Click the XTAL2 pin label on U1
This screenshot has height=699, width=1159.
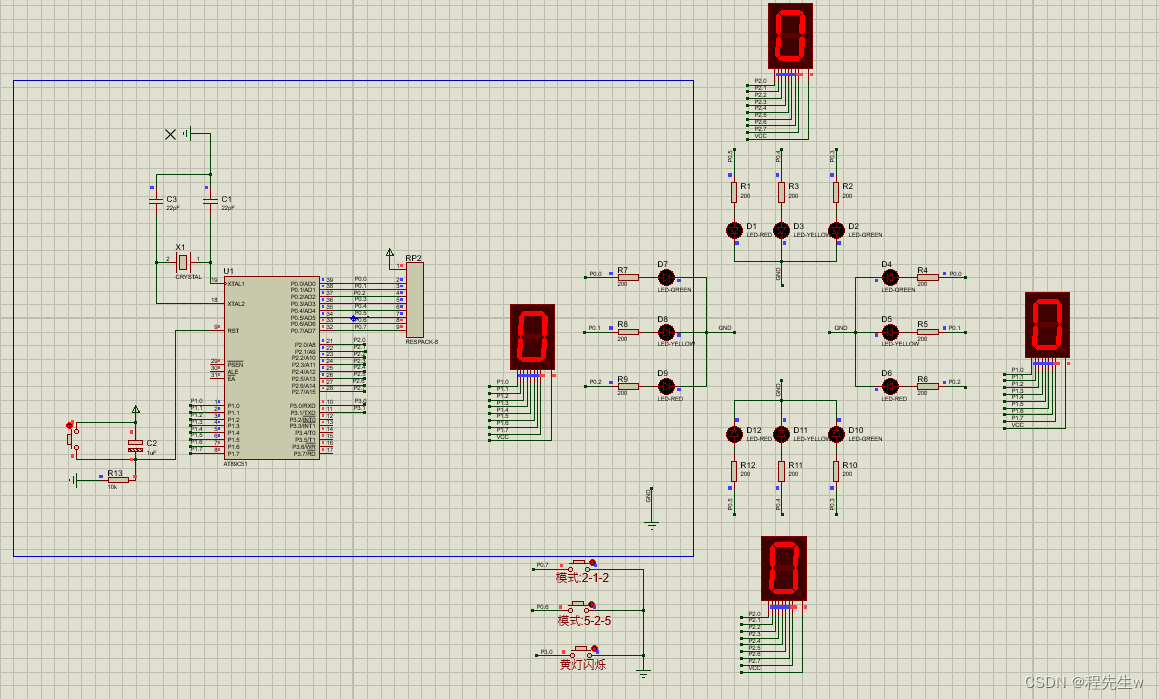click(x=237, y=304)
